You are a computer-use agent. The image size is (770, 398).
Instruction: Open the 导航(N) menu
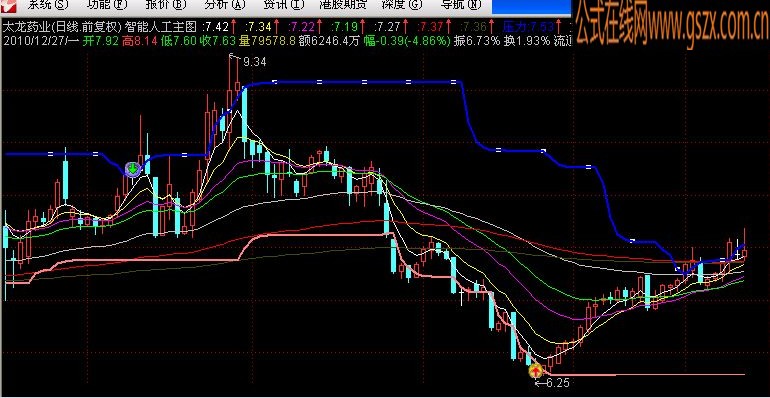click(461, 5)
